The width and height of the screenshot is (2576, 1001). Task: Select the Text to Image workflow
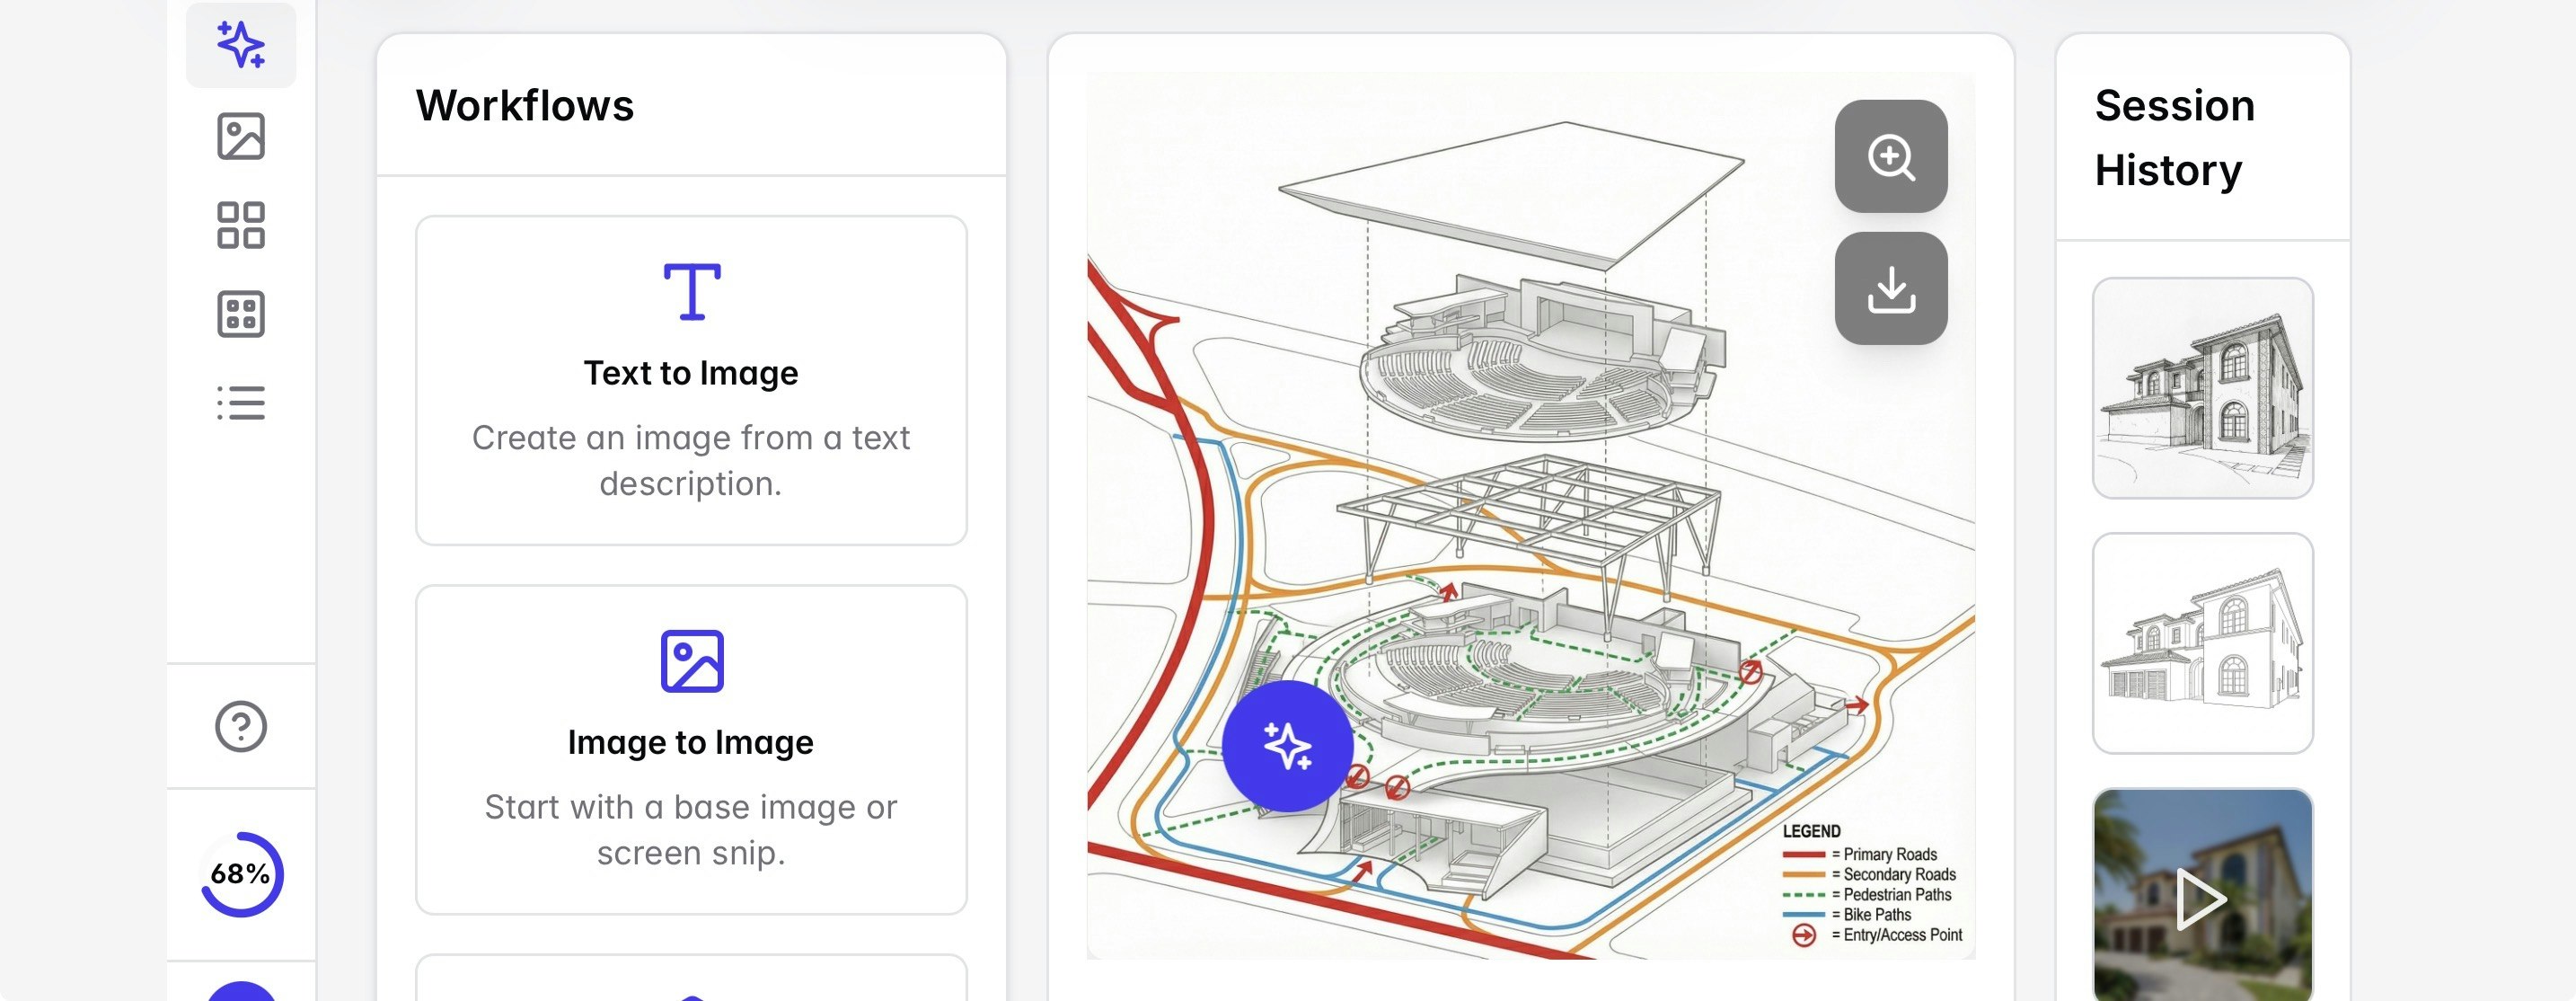691,382
